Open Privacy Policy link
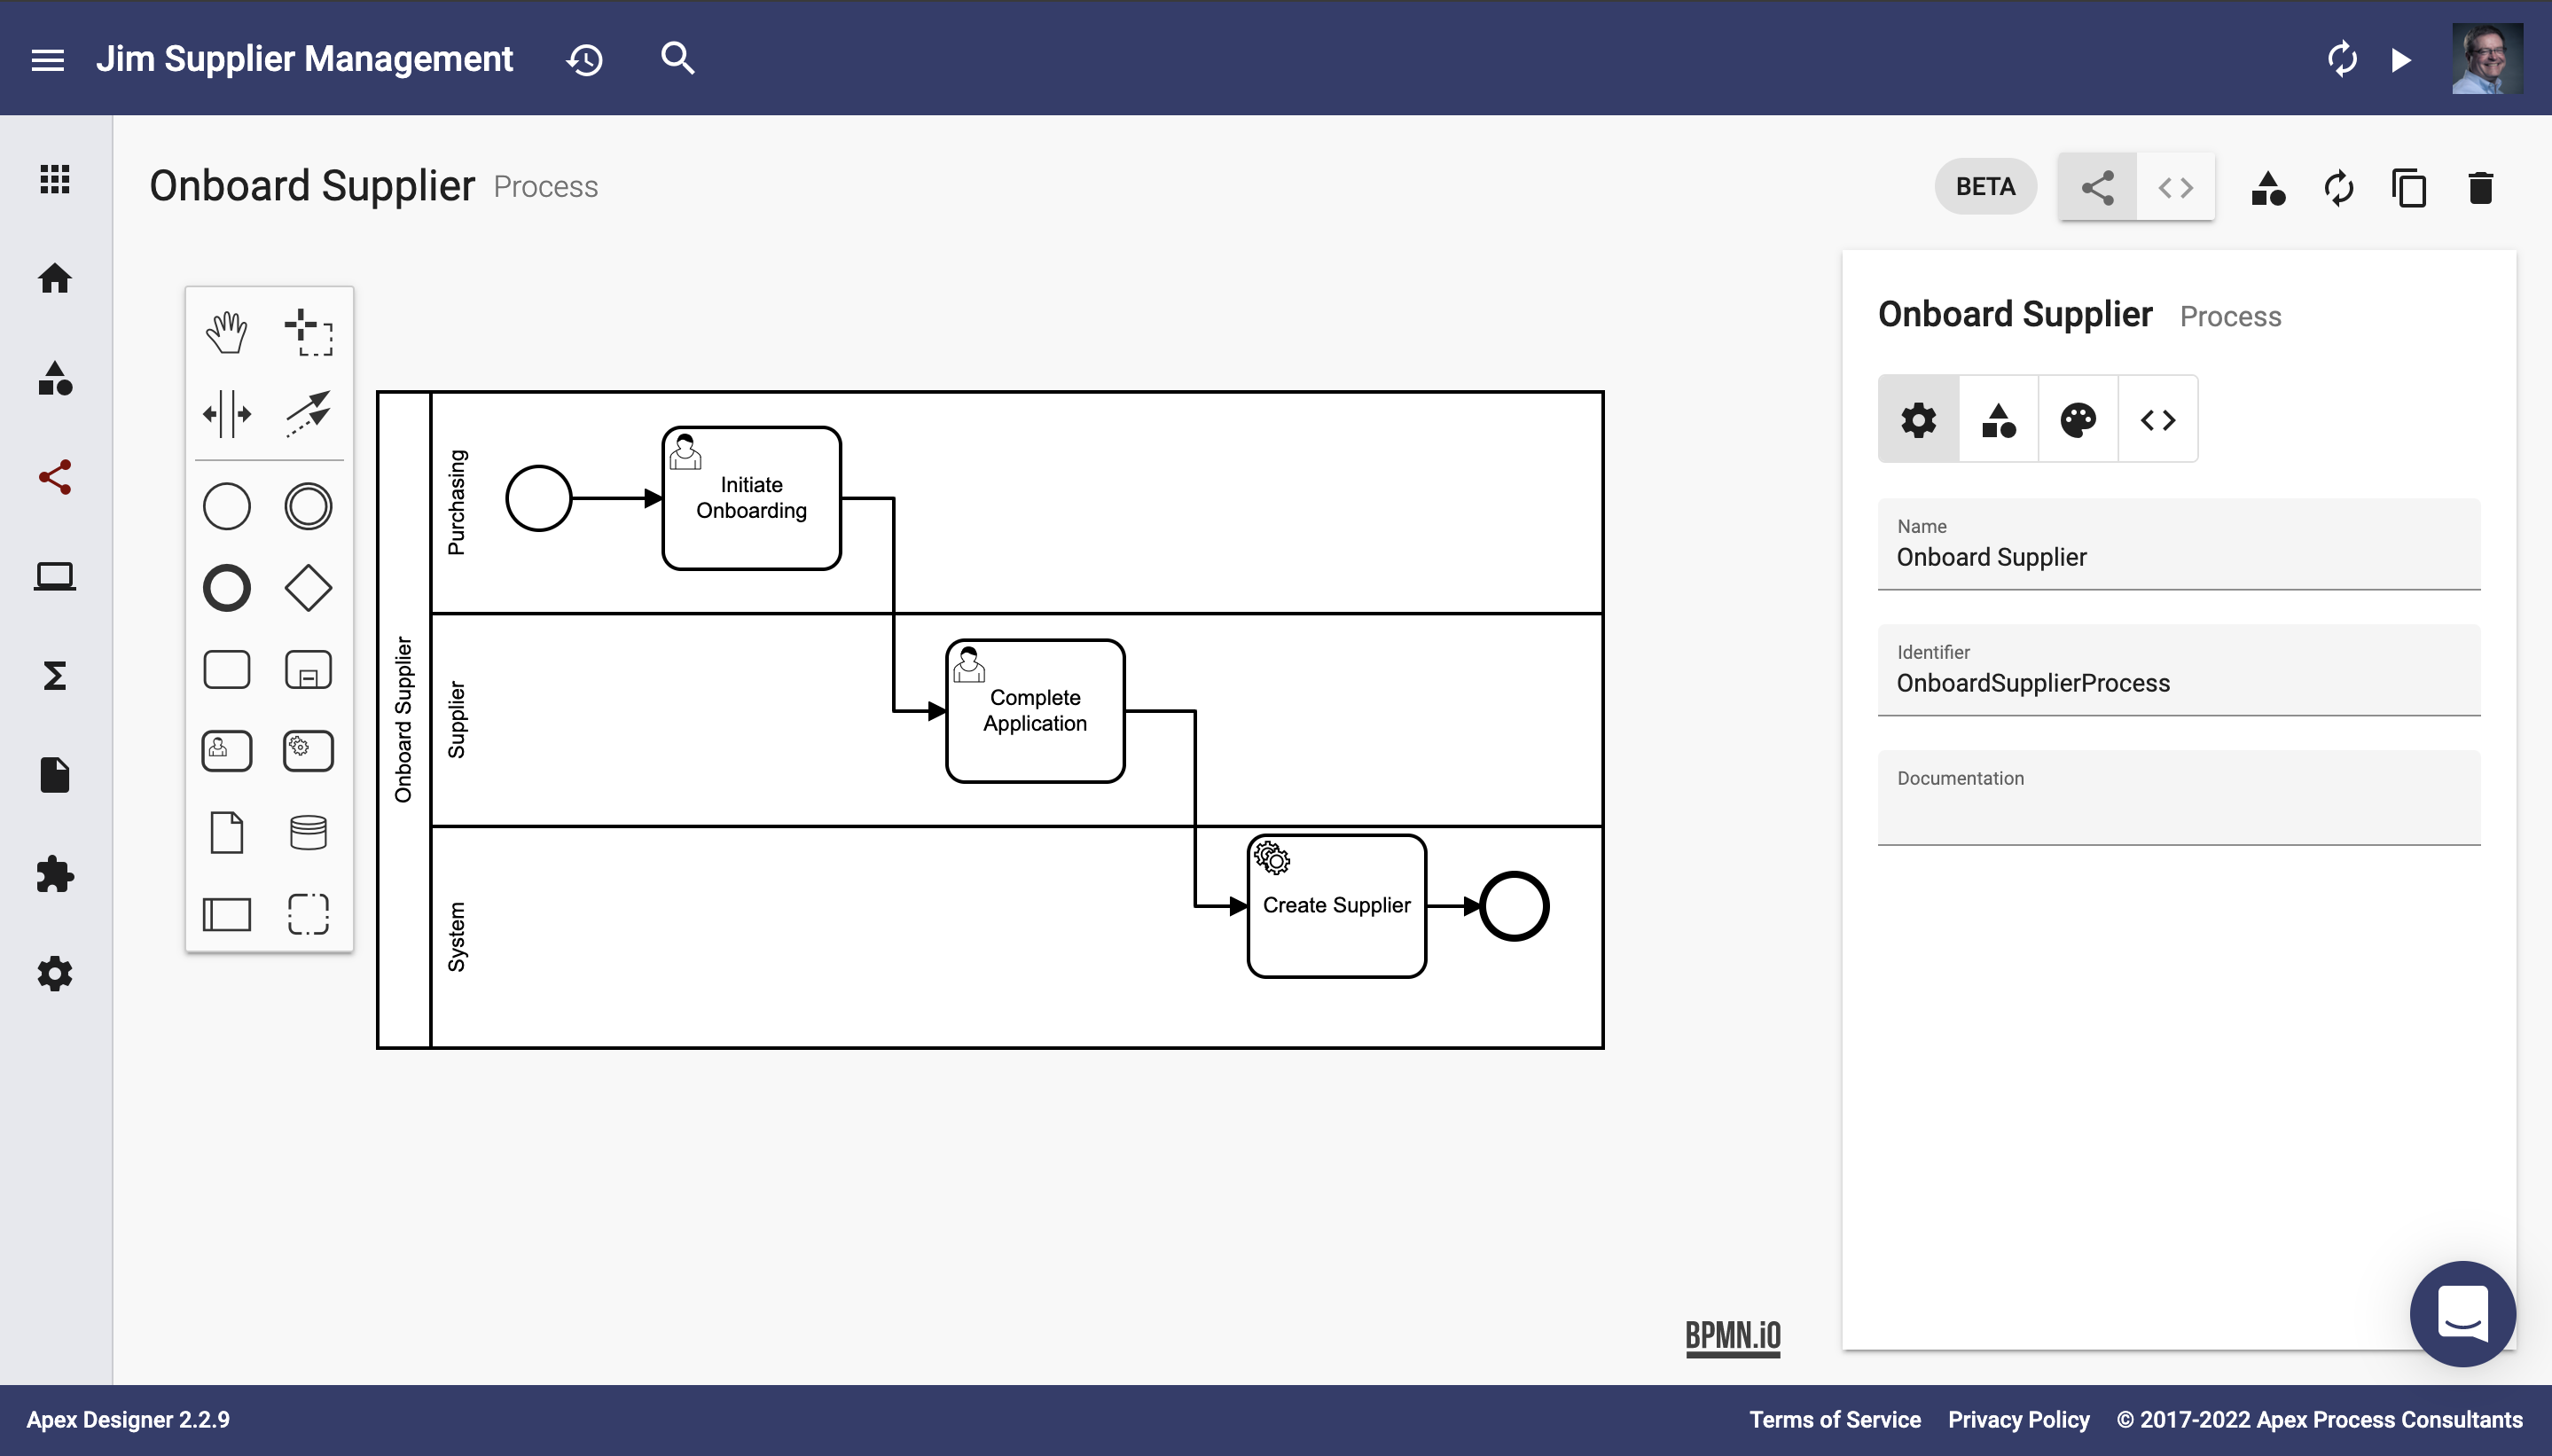Screen dimensions: 2552x1456 (2018, 1420)
